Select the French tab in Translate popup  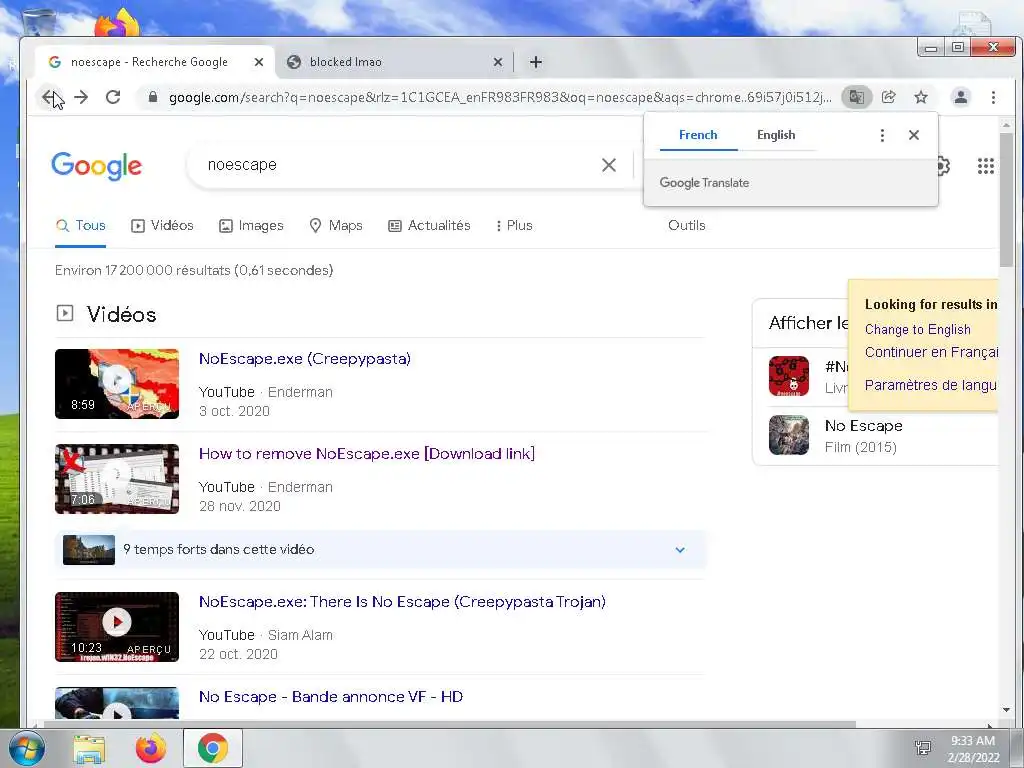point(698,135)
